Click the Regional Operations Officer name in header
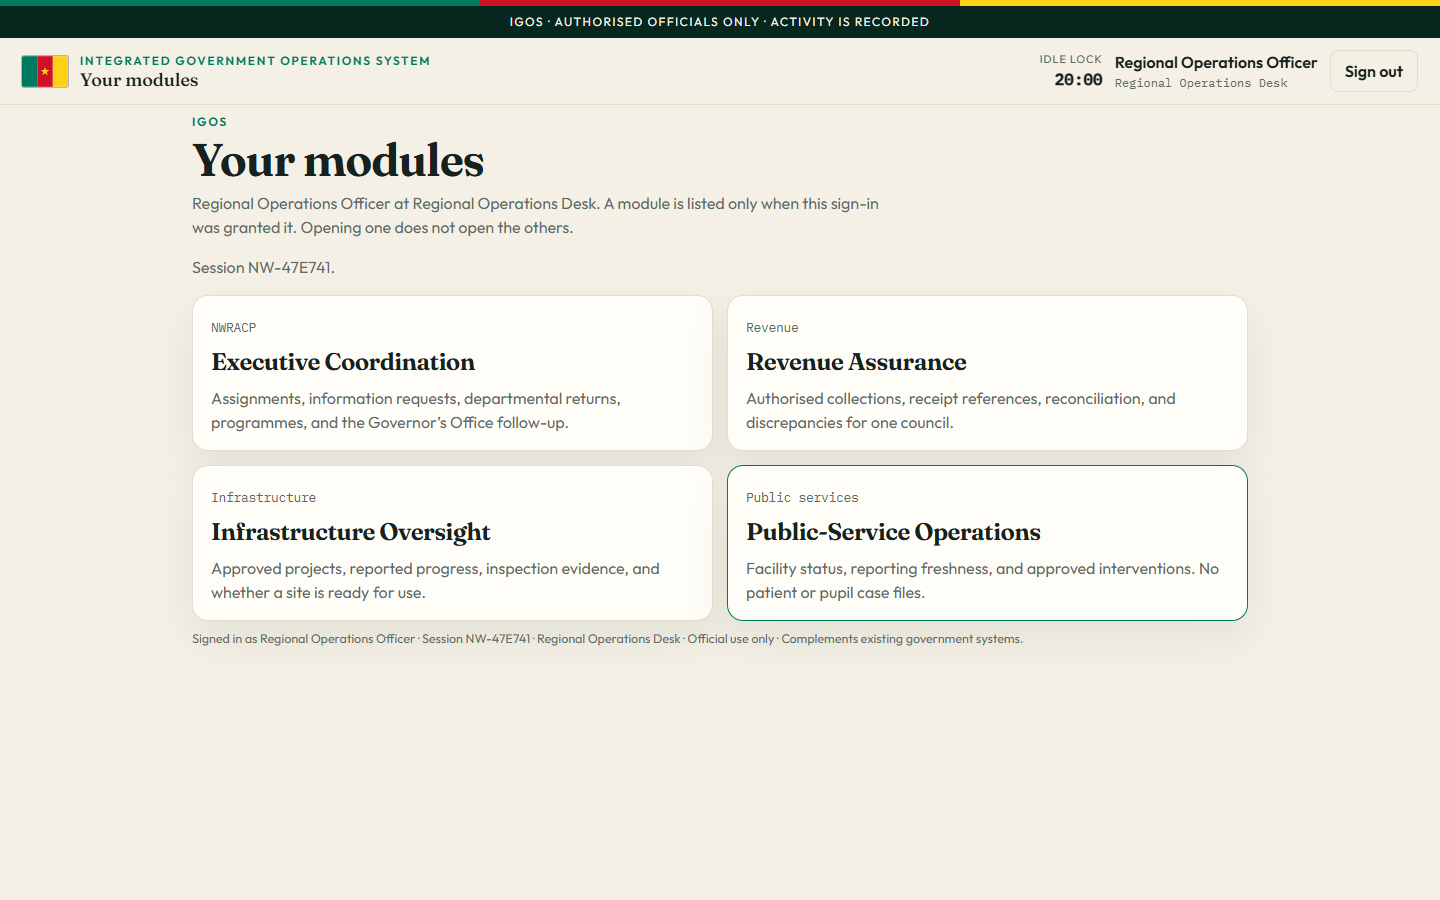The width and height of the screenshot is (1440, 900). click(1216, 62)
